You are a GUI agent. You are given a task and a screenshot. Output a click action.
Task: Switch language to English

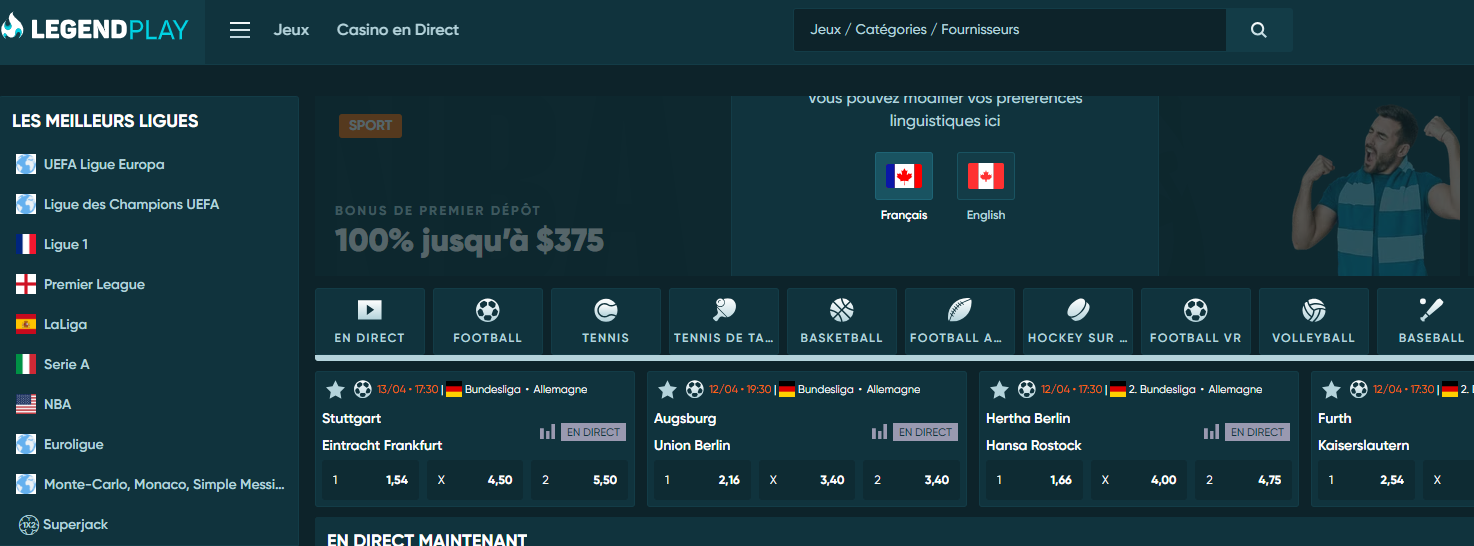click(x=985, y=177)
